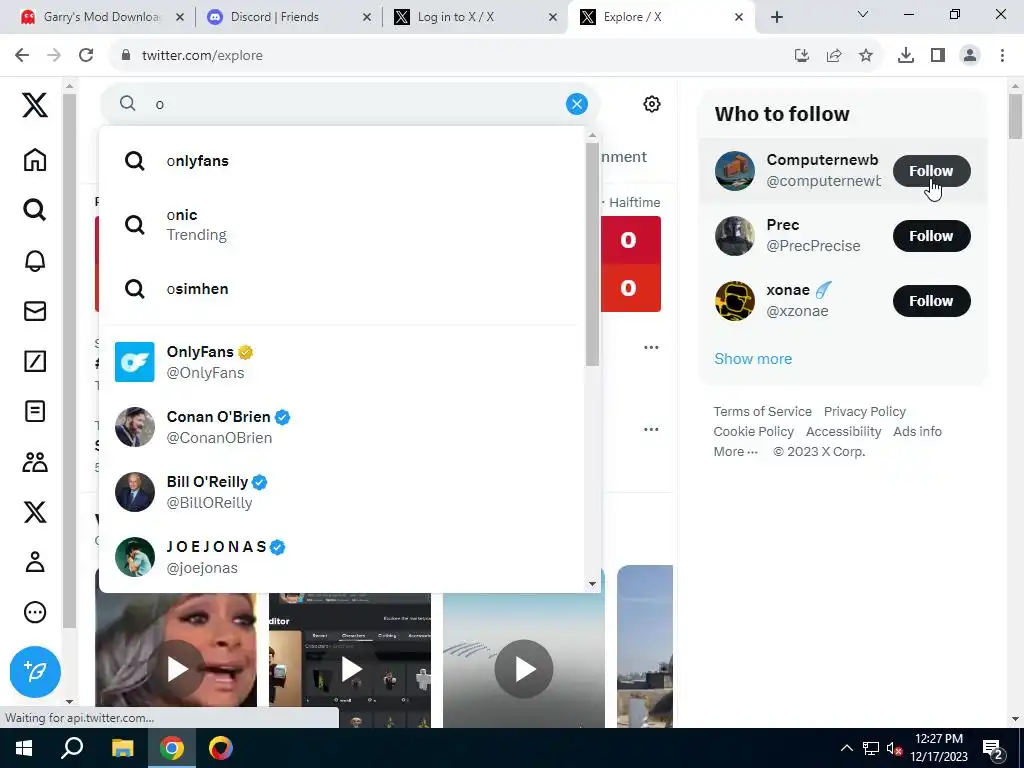Follow Prec account
The image size is (1024, 768).
click(931, 236)
